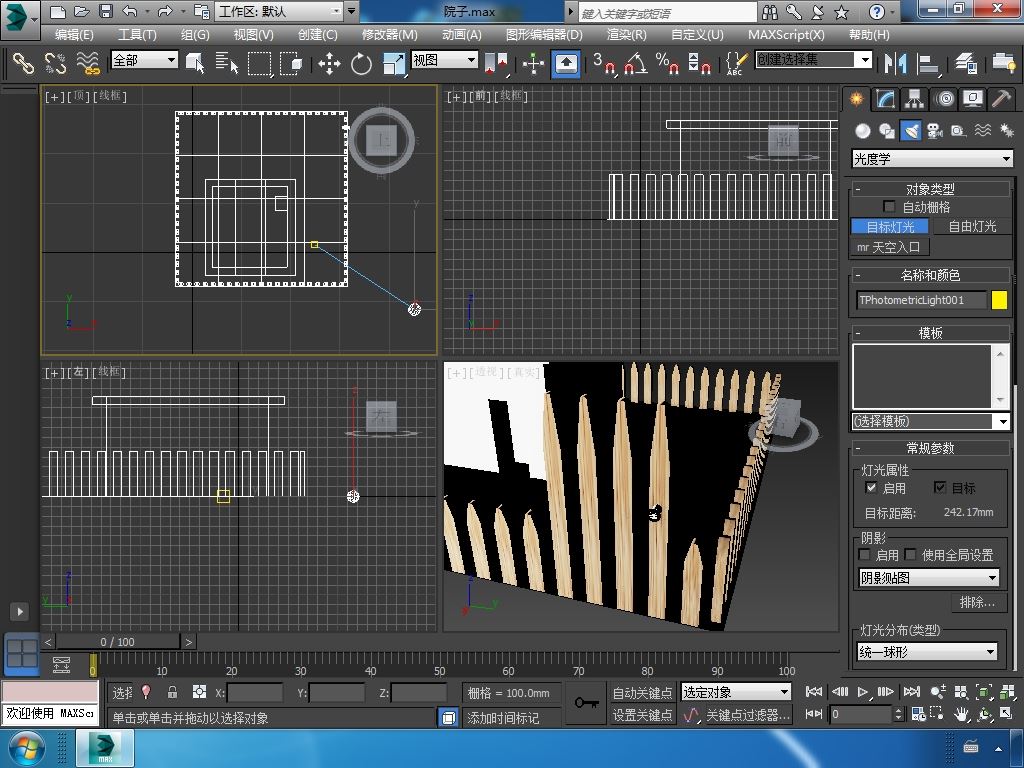Viewport: 1024px width, 768px height.
Task: Click the 自由灯光 button
Action: click(972, 227)
